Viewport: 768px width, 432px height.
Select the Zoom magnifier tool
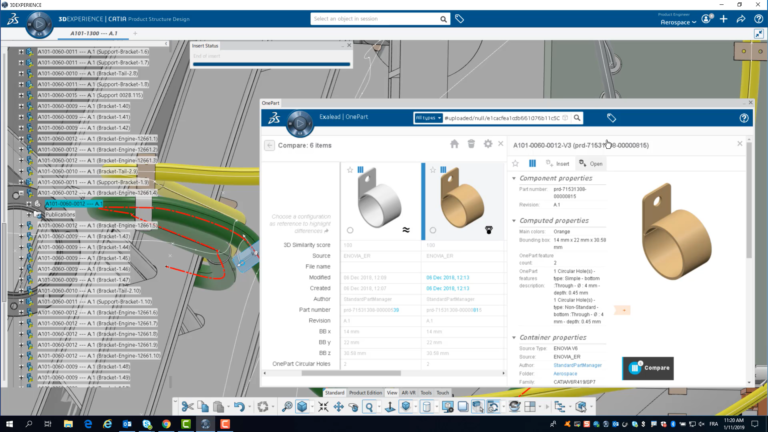point(369,407)
